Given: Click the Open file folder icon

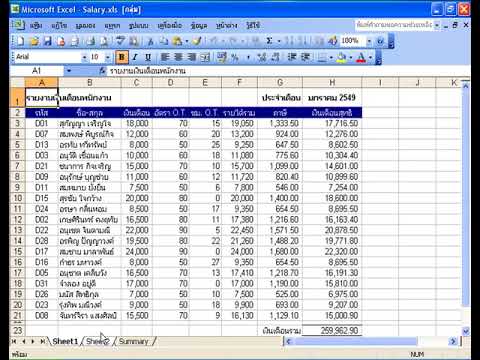Looking at the screenshot, I should click(34, 41).
